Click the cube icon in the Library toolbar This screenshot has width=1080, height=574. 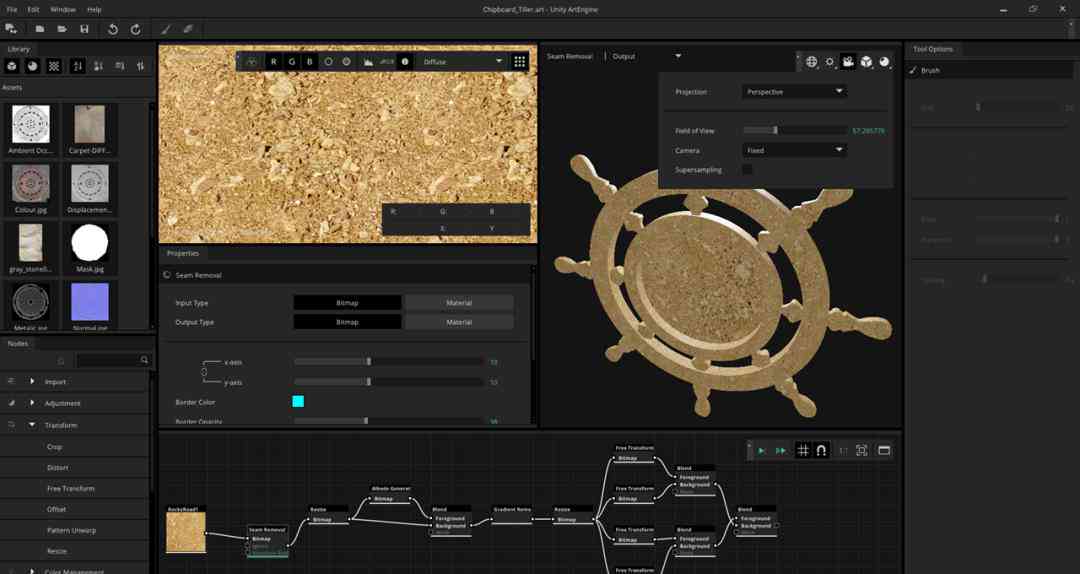(x=12, y=66)
